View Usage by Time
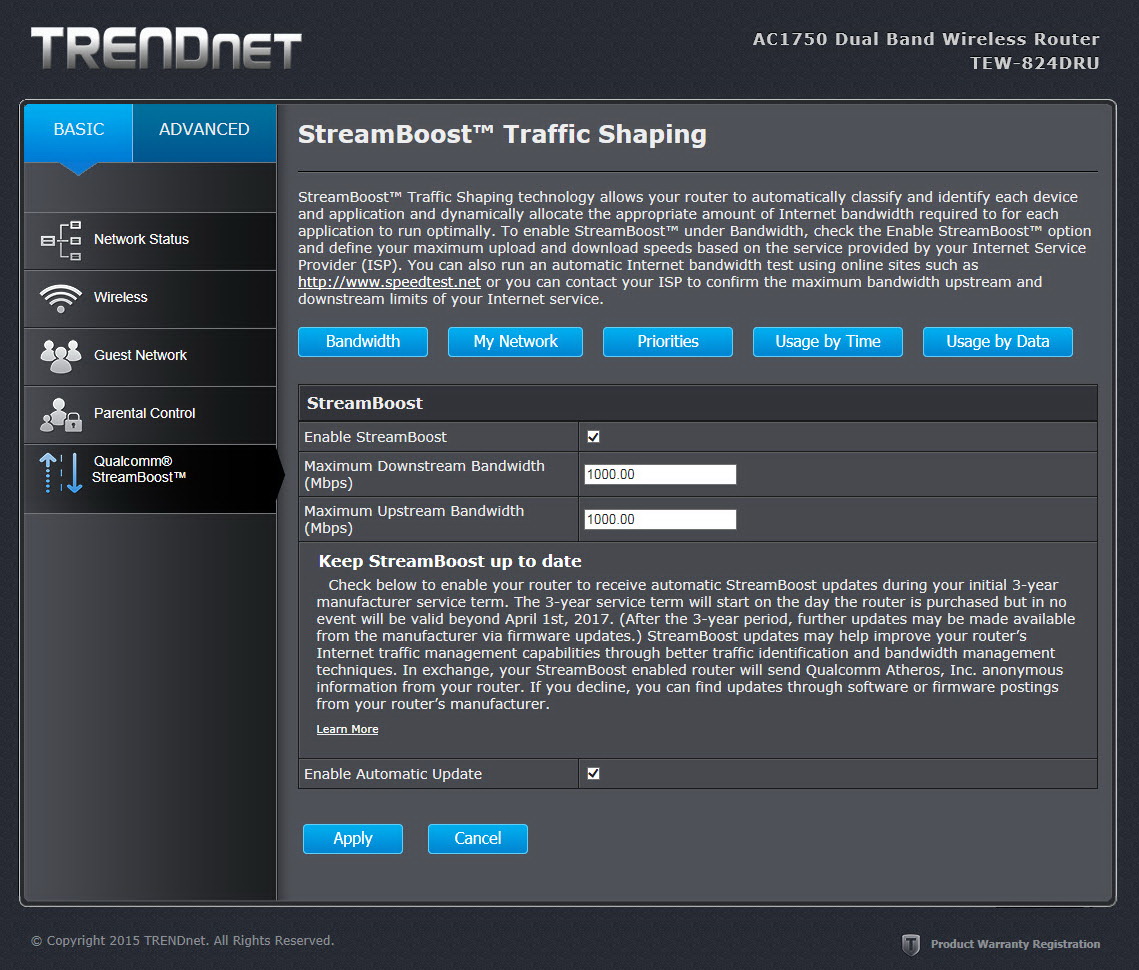The image size is (1139, 970). [x=827, y=341]
